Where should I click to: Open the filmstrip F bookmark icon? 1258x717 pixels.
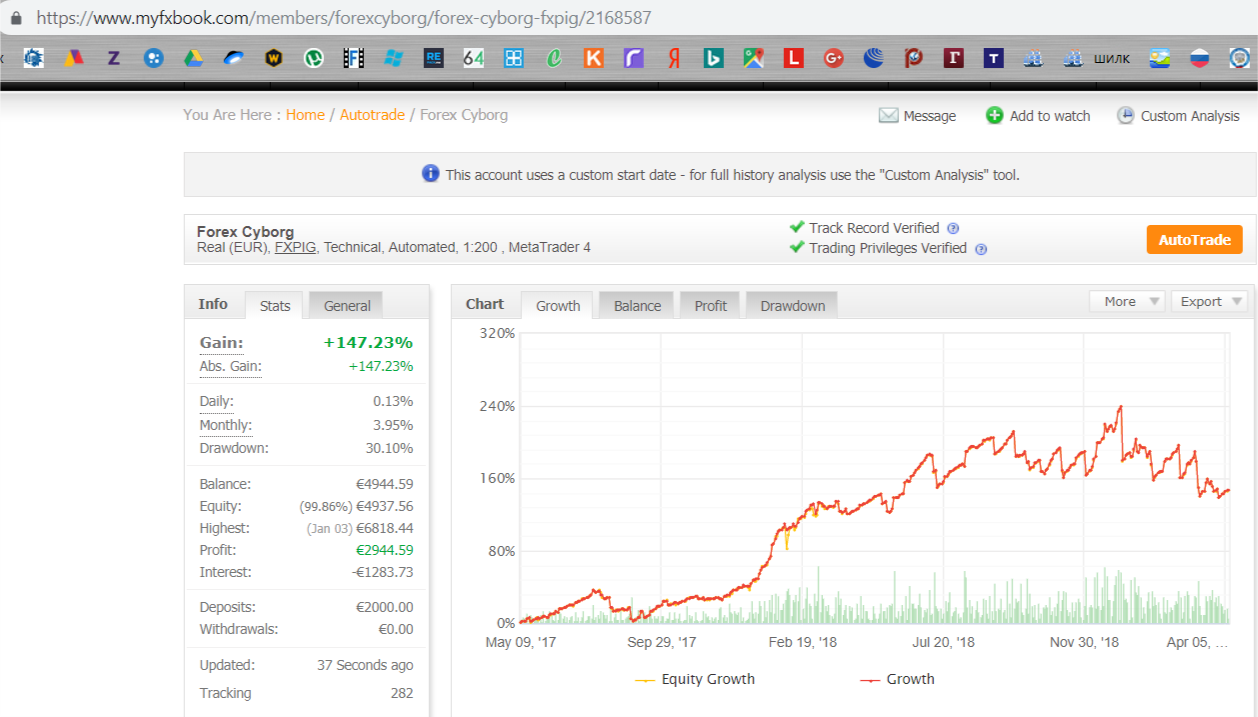[353, 58]
